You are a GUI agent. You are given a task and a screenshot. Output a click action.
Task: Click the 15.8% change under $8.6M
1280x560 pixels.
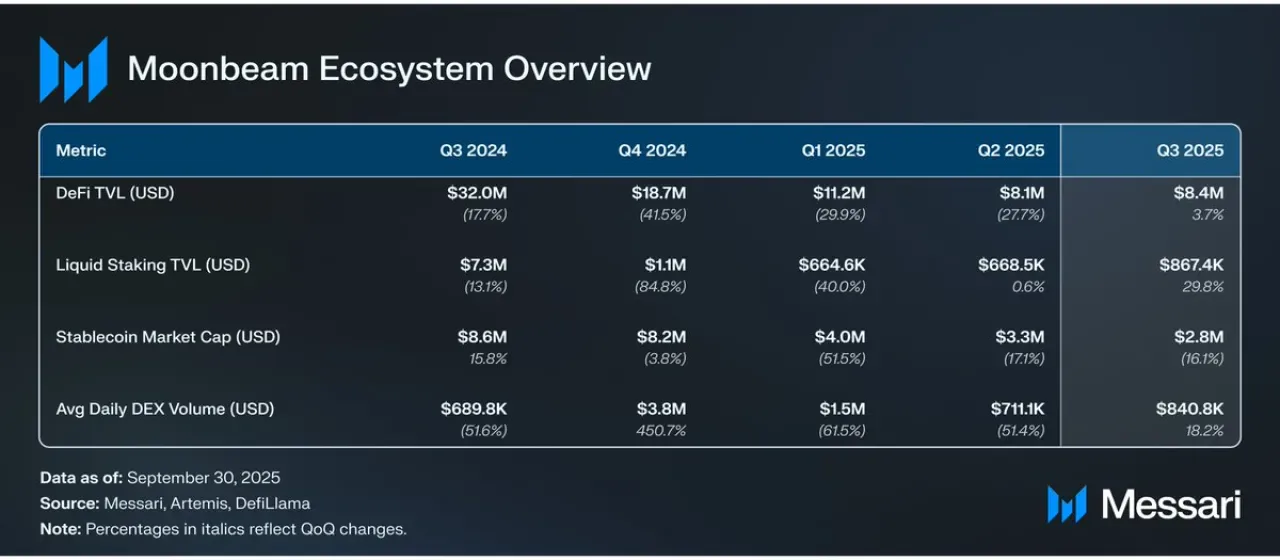(489, 359)
